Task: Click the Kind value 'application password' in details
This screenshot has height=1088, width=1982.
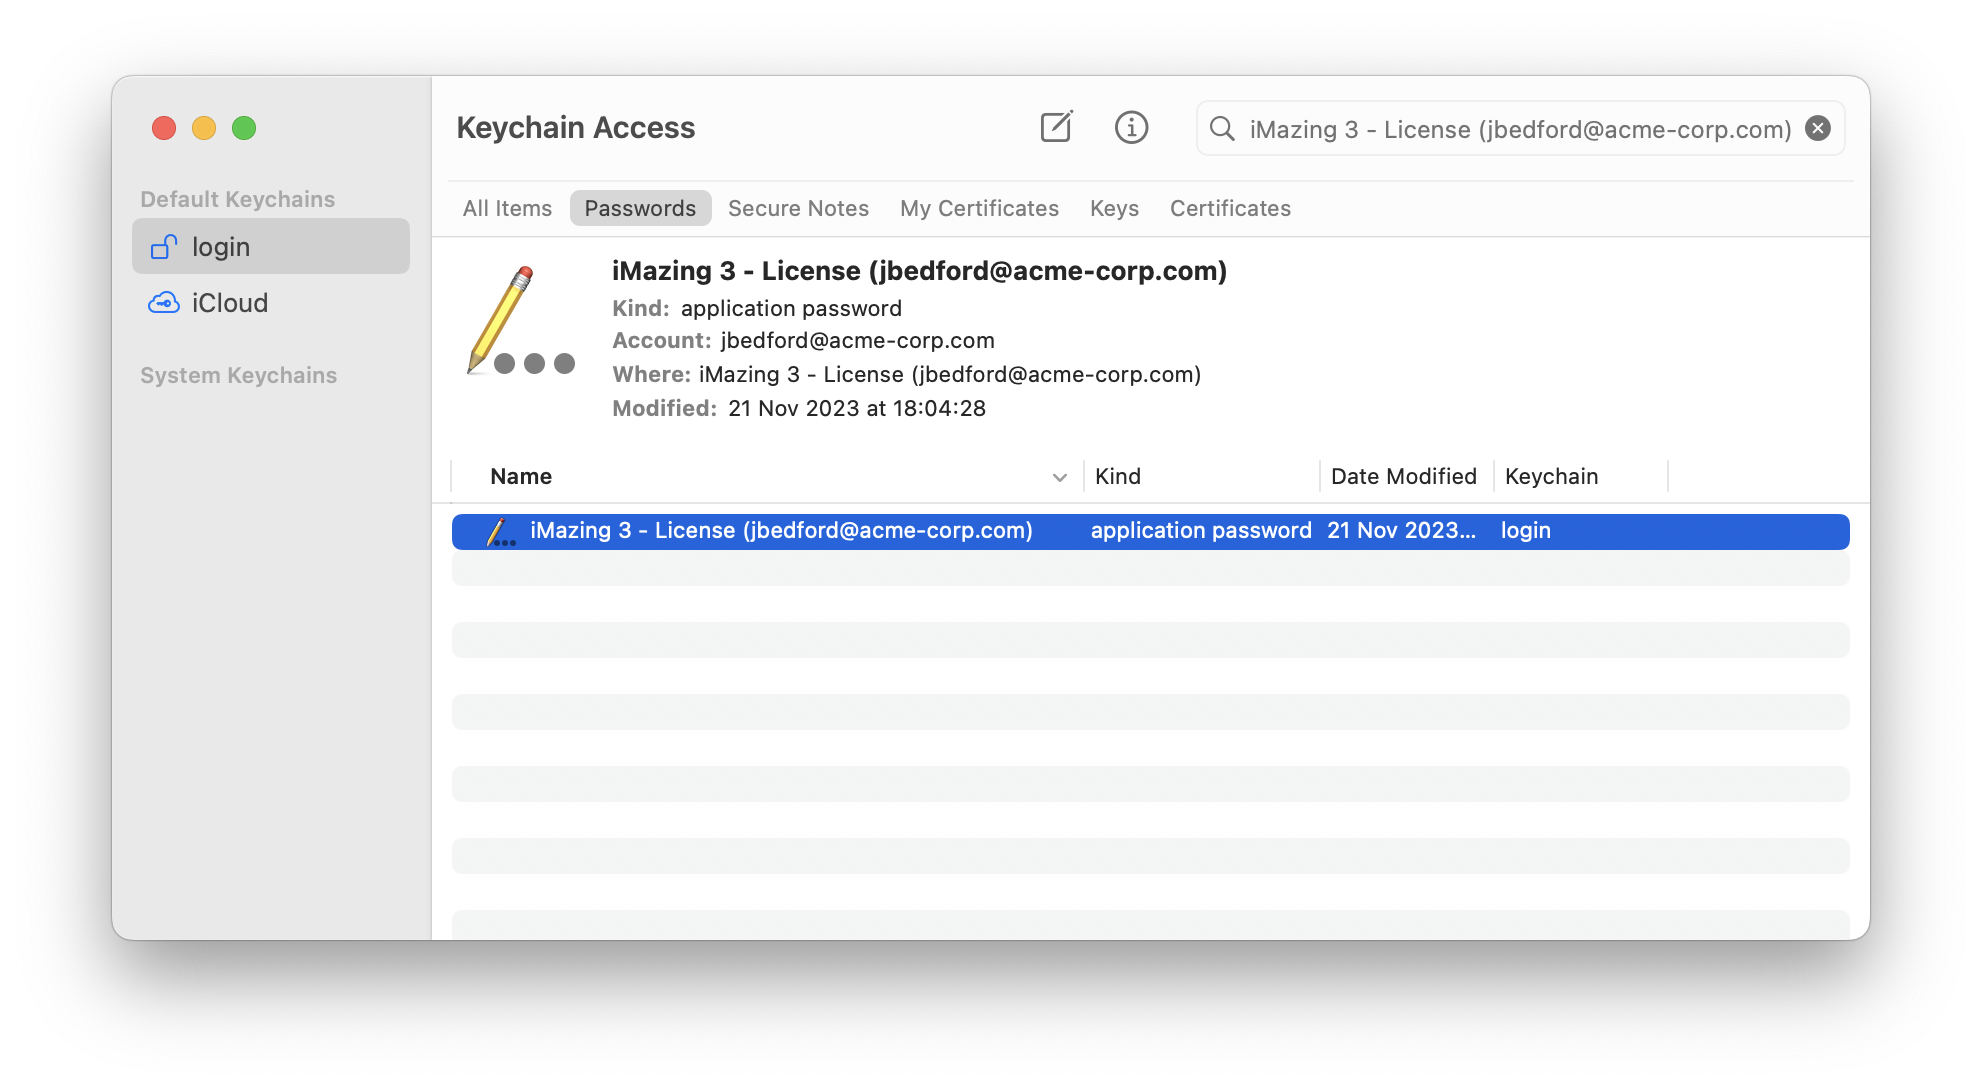Action: (x=791, y=308)
